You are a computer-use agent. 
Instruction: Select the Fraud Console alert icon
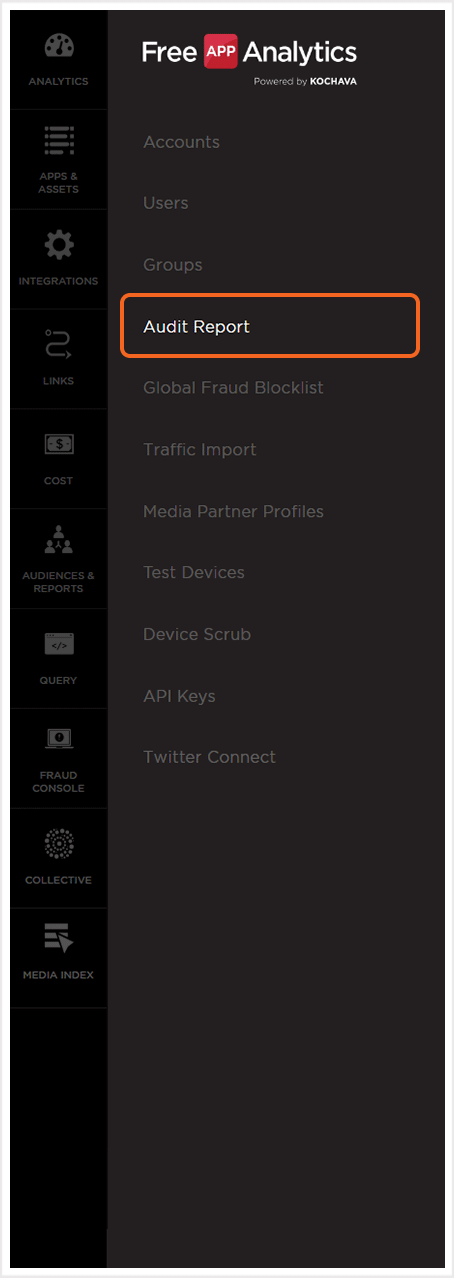pyautogui.click(x=58, y=740)
